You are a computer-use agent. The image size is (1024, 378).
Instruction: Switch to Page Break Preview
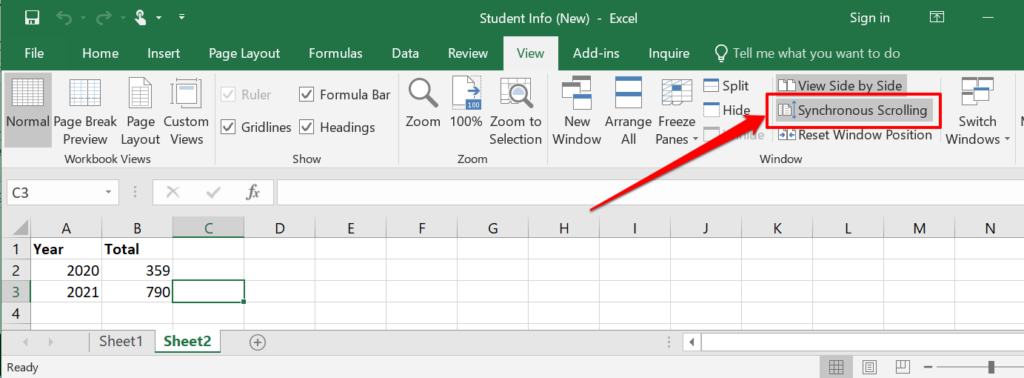tap(85, 111)
